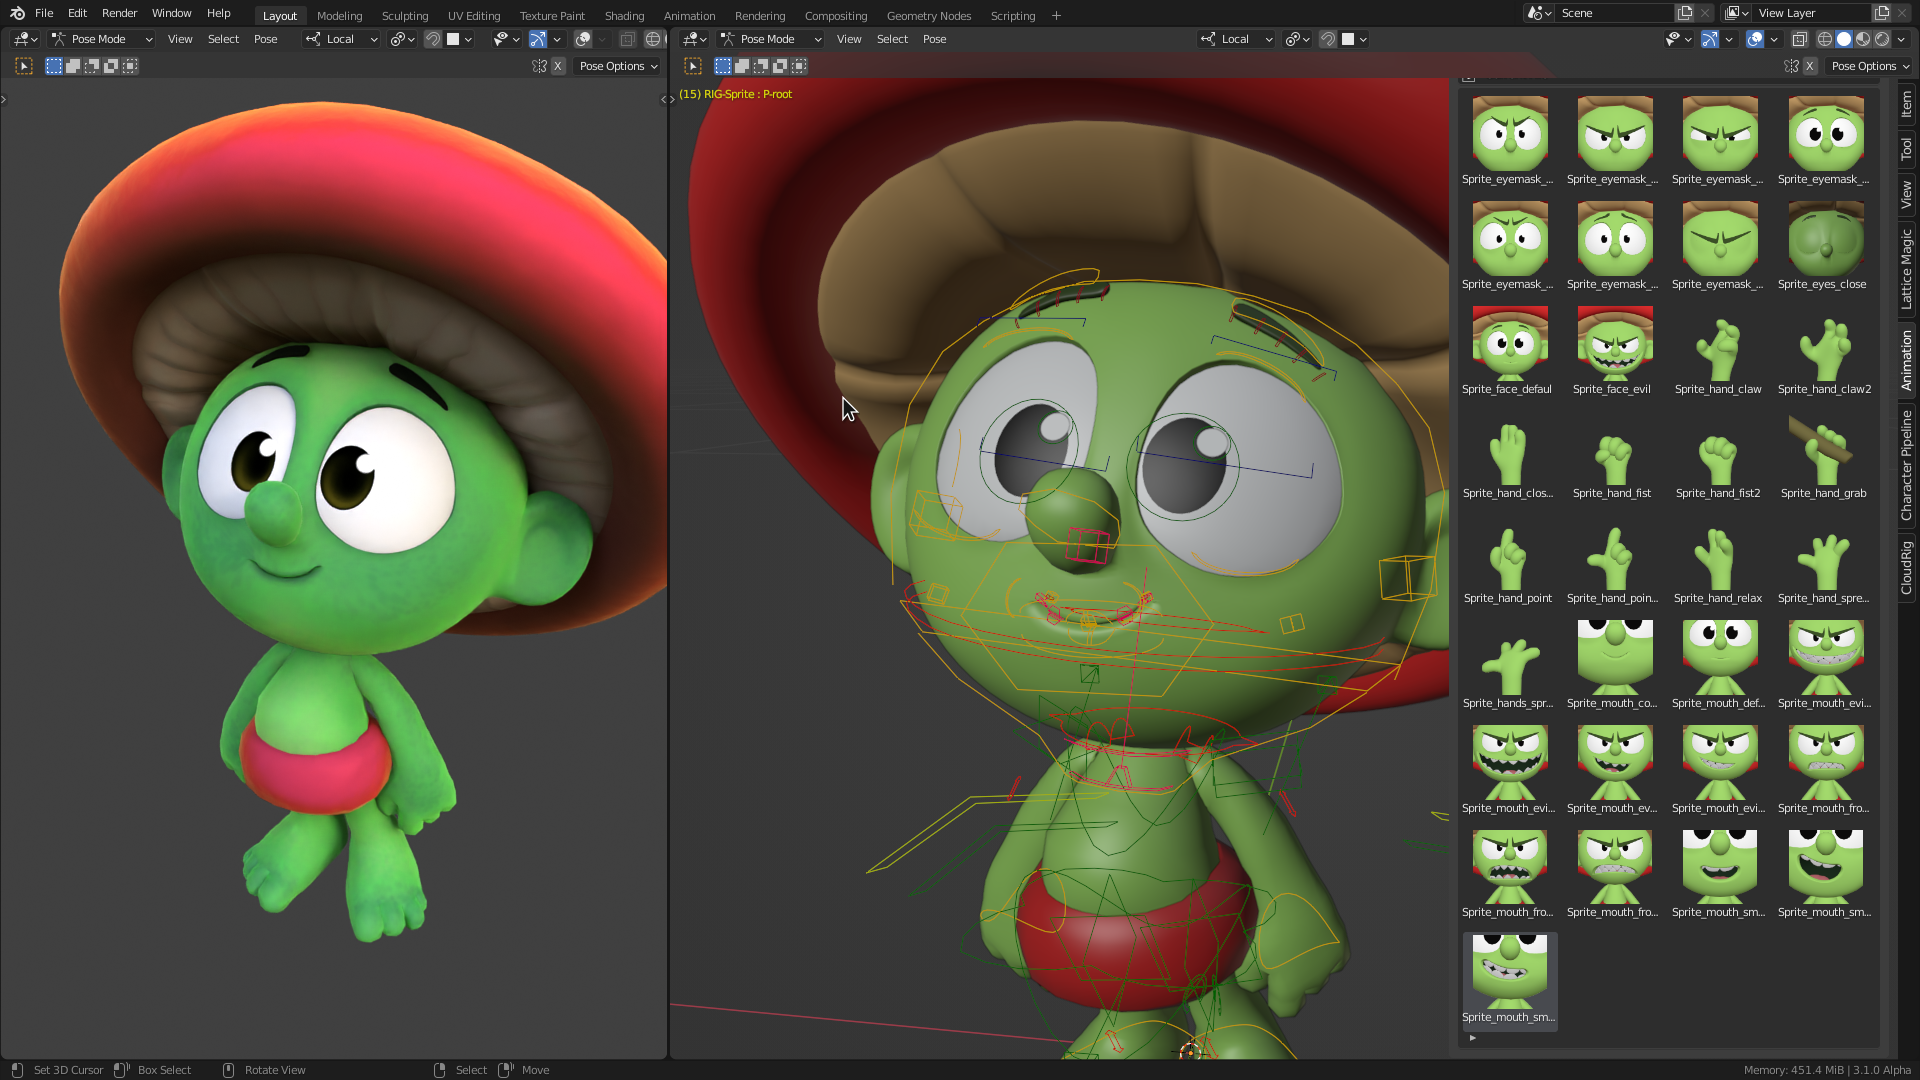Select the Sprite_face_evil pose thumbnail
Viewport: 1920px width, 1080px height.
(1612, 340)
